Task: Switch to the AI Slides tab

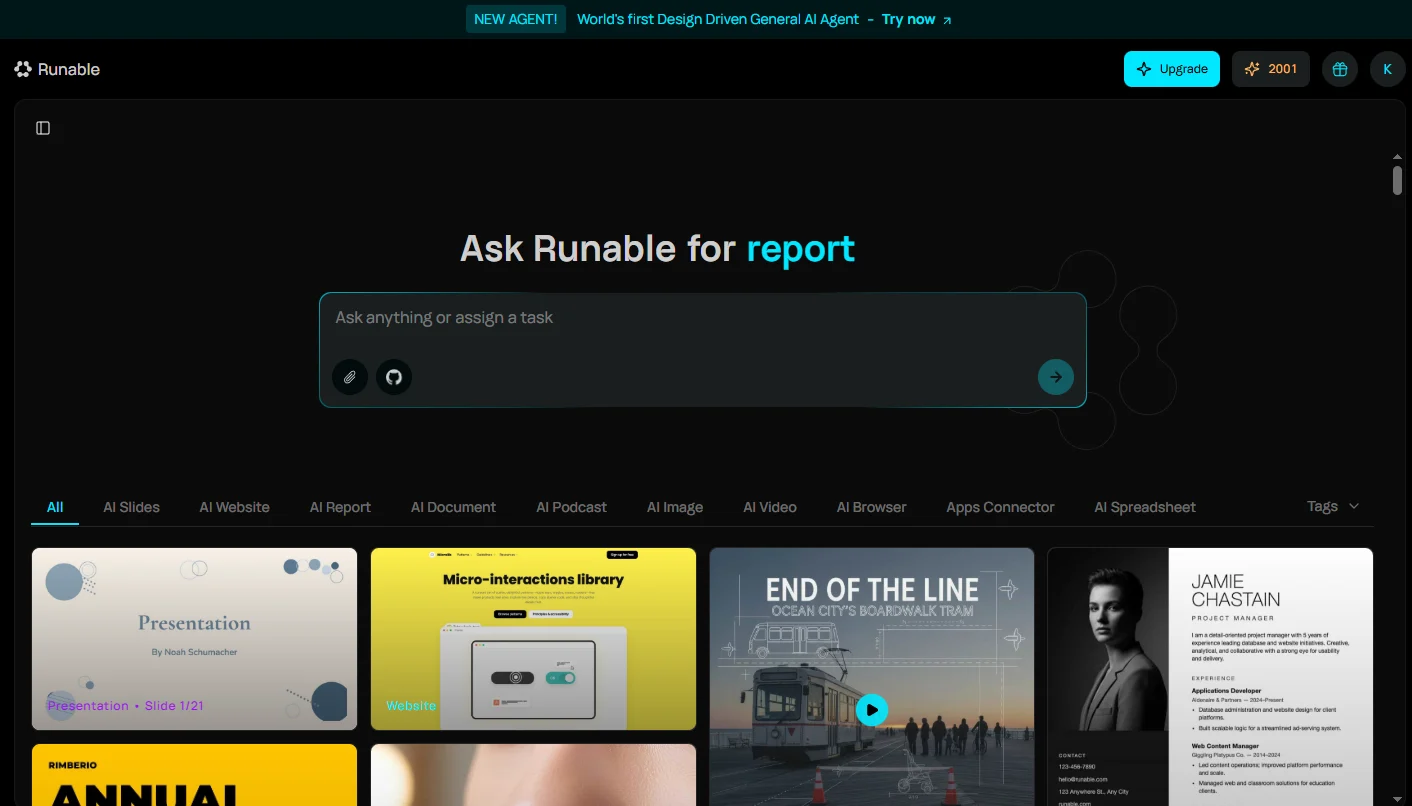Action: point(131,507)
